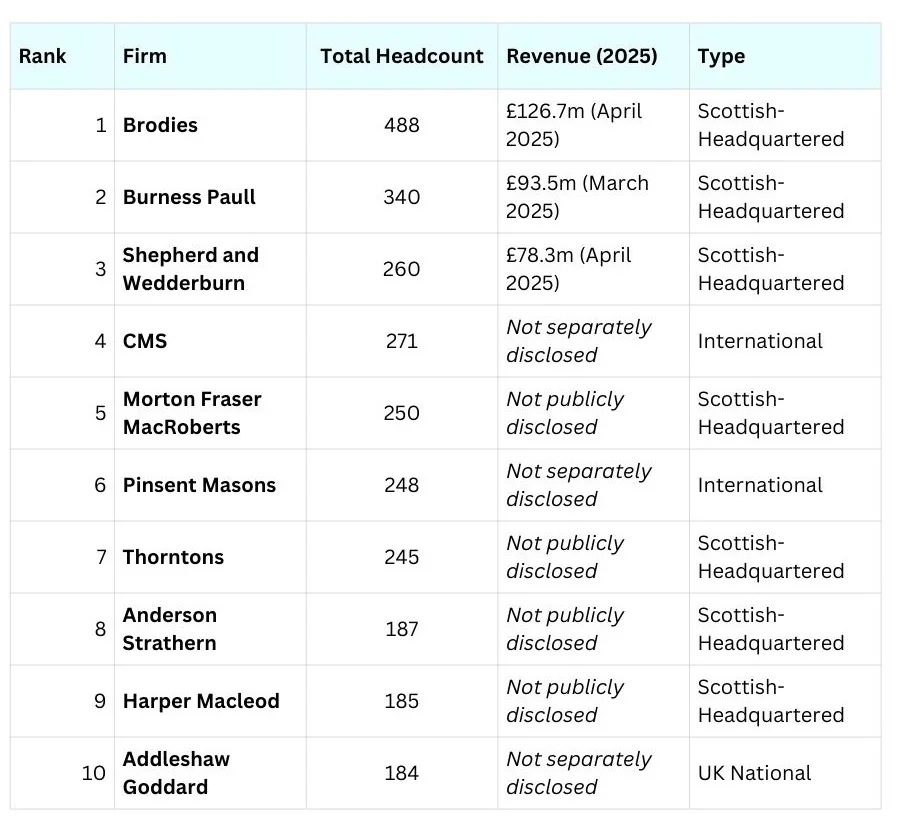This screenshot has width=902, height=820.
Task: Click the UK National type cell
Action: coord(754,773)
